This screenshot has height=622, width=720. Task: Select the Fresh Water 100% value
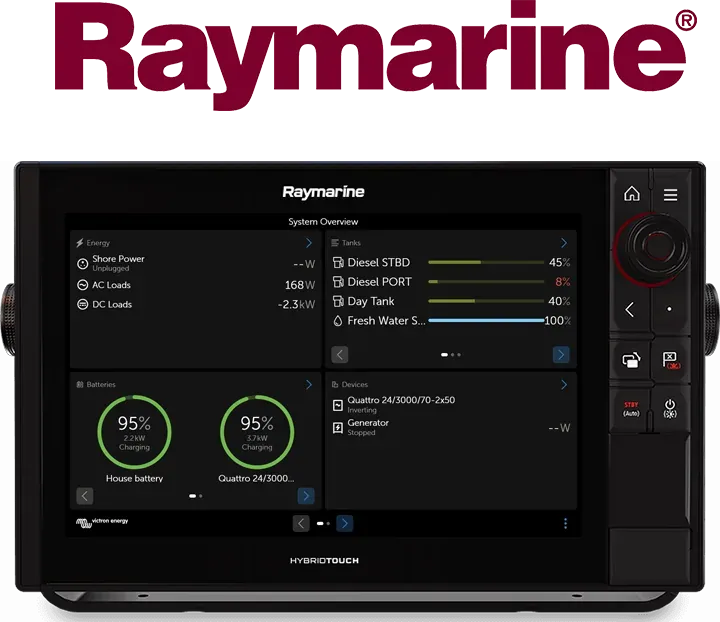click(x=557, y=320)
